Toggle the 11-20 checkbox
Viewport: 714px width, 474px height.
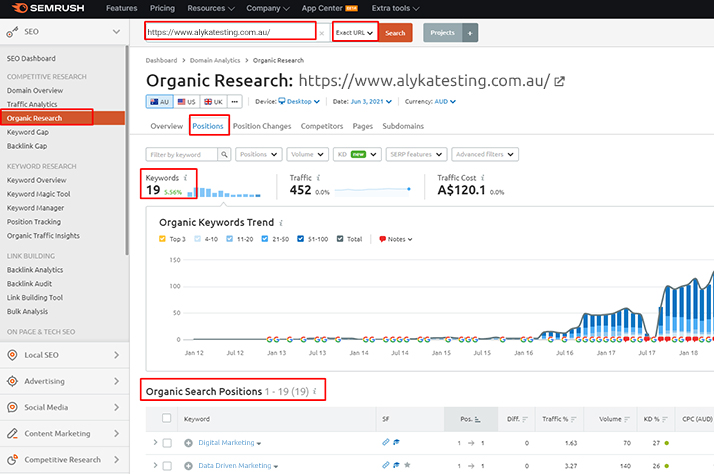230,239
